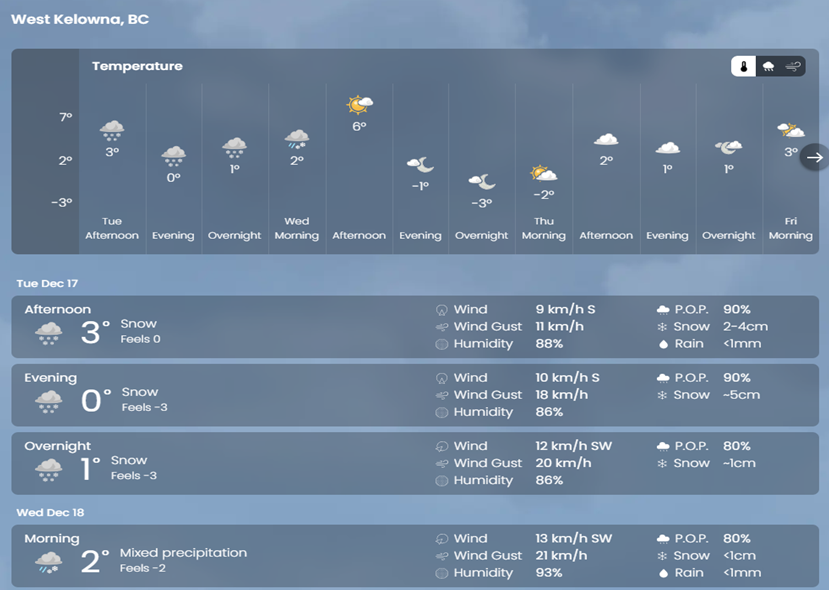The width and height of the screenshot is (829, 590).
Task: Click Wed Morning column label in chart
Action: click(x=297, y=228)
